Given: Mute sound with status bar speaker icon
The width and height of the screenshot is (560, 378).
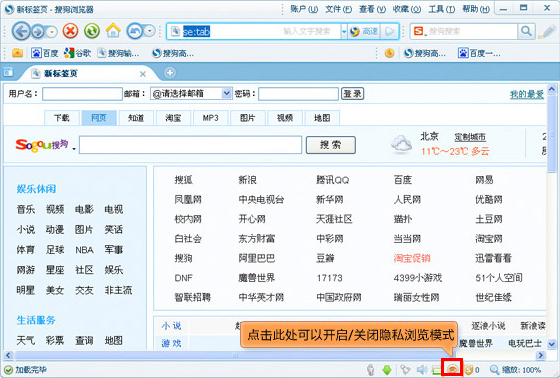Looking at the screenshot, I should click(x=422, y=370).
